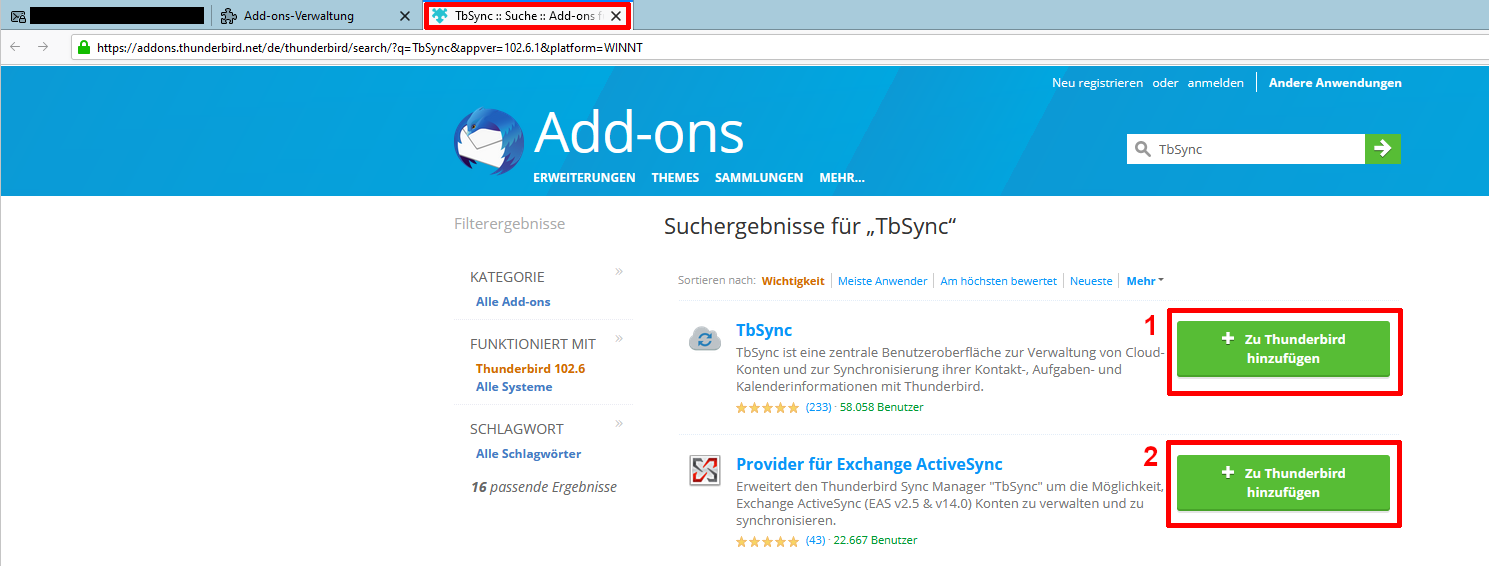Screen dimensions: 1489x566
Task: Click the anmelden link
Action: (x=1215, y=83)
